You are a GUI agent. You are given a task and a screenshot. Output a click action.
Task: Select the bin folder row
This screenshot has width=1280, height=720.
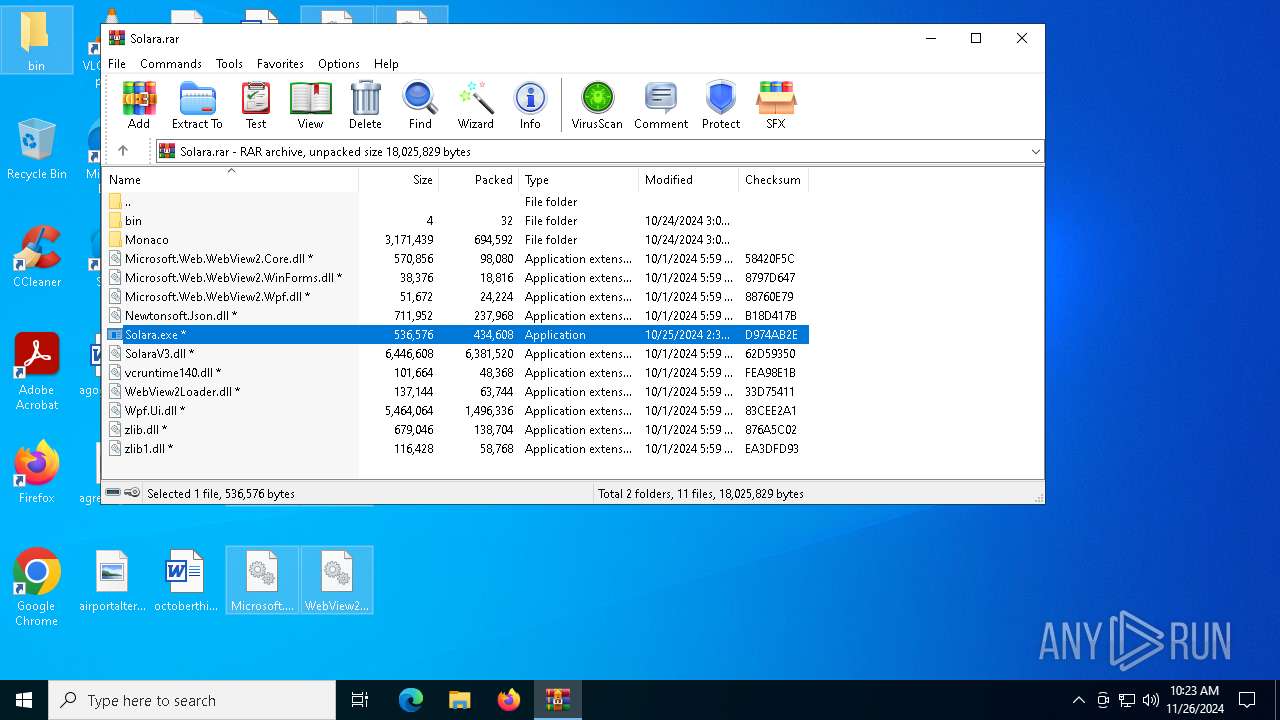tap(456, 221)
